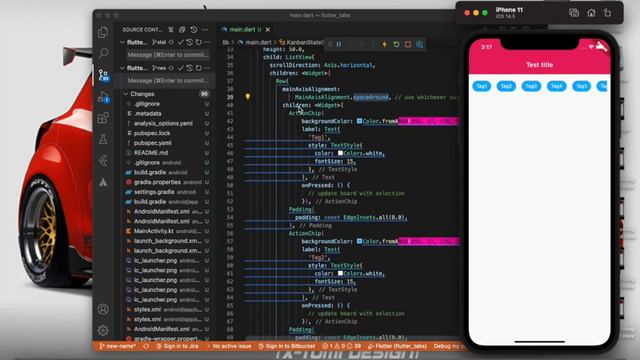Select the main.dart editor tab
640x360 pixels.
pyautogui.click(x=245, y=29)
